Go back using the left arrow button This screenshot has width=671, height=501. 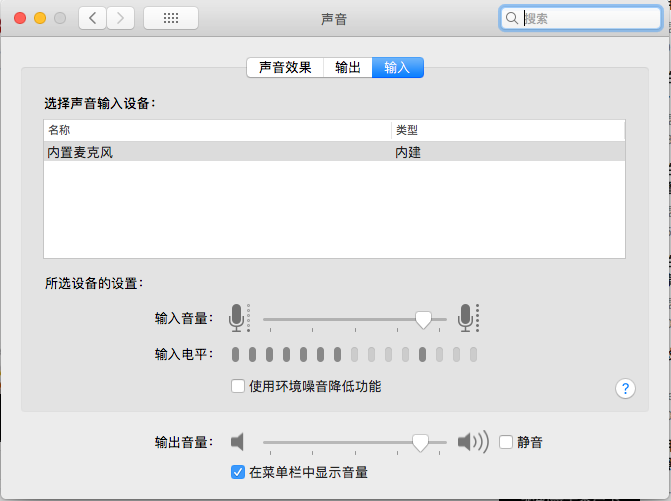tap(93, 18)
